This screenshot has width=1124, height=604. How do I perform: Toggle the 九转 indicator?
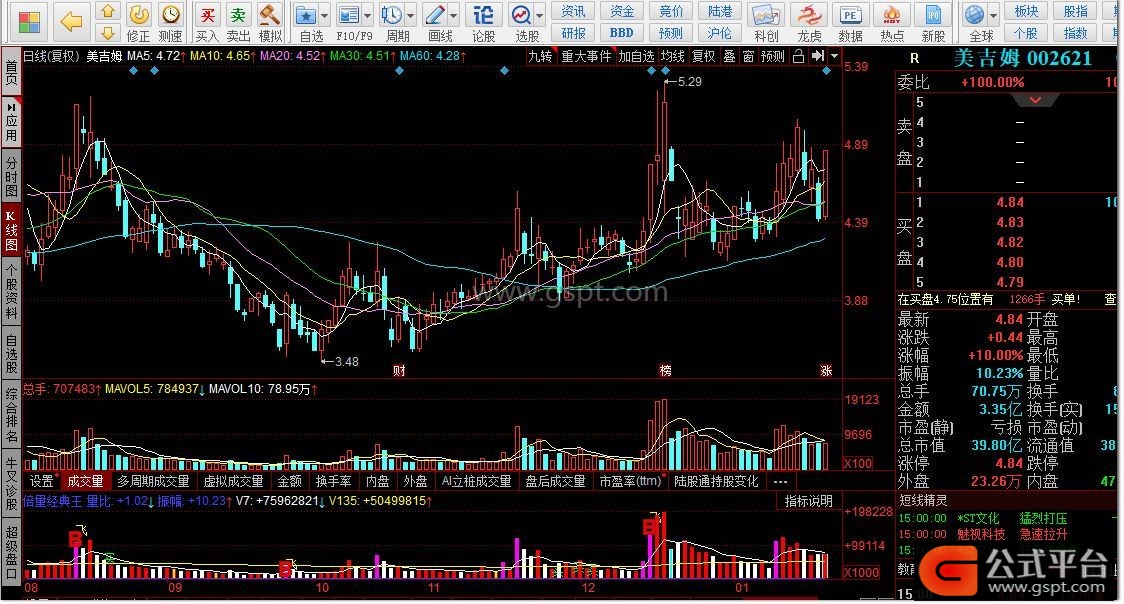tap(540, 56)
